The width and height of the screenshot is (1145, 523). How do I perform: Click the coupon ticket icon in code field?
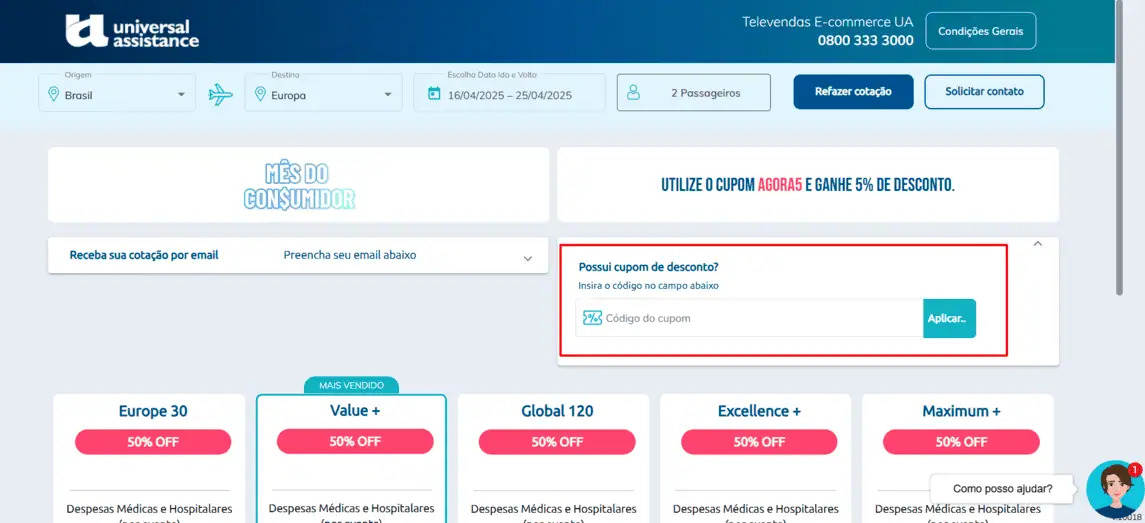pos(592,318)
